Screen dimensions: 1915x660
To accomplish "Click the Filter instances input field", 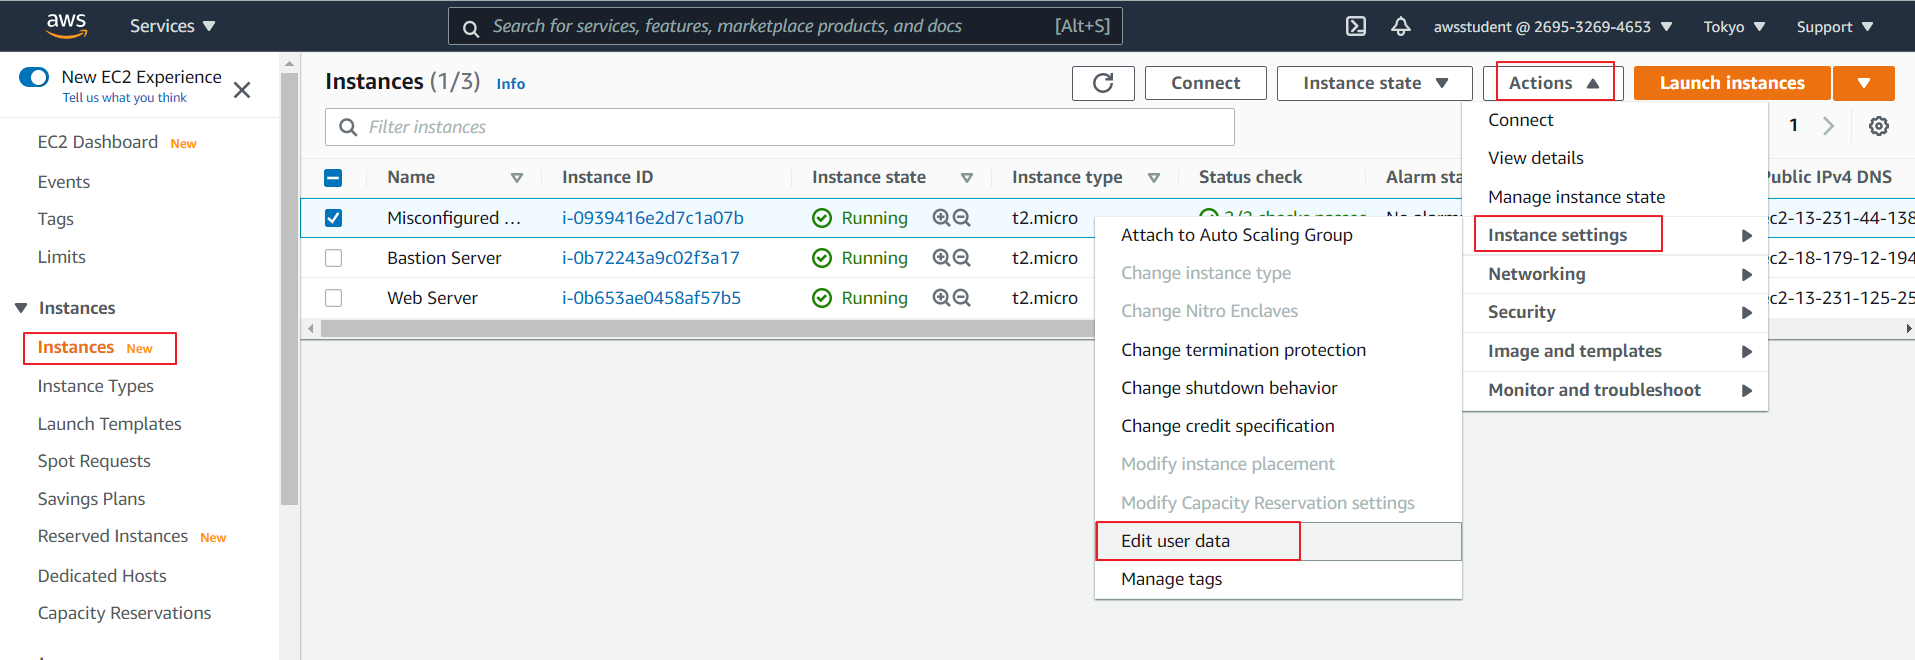I will (x=780, y=127).
